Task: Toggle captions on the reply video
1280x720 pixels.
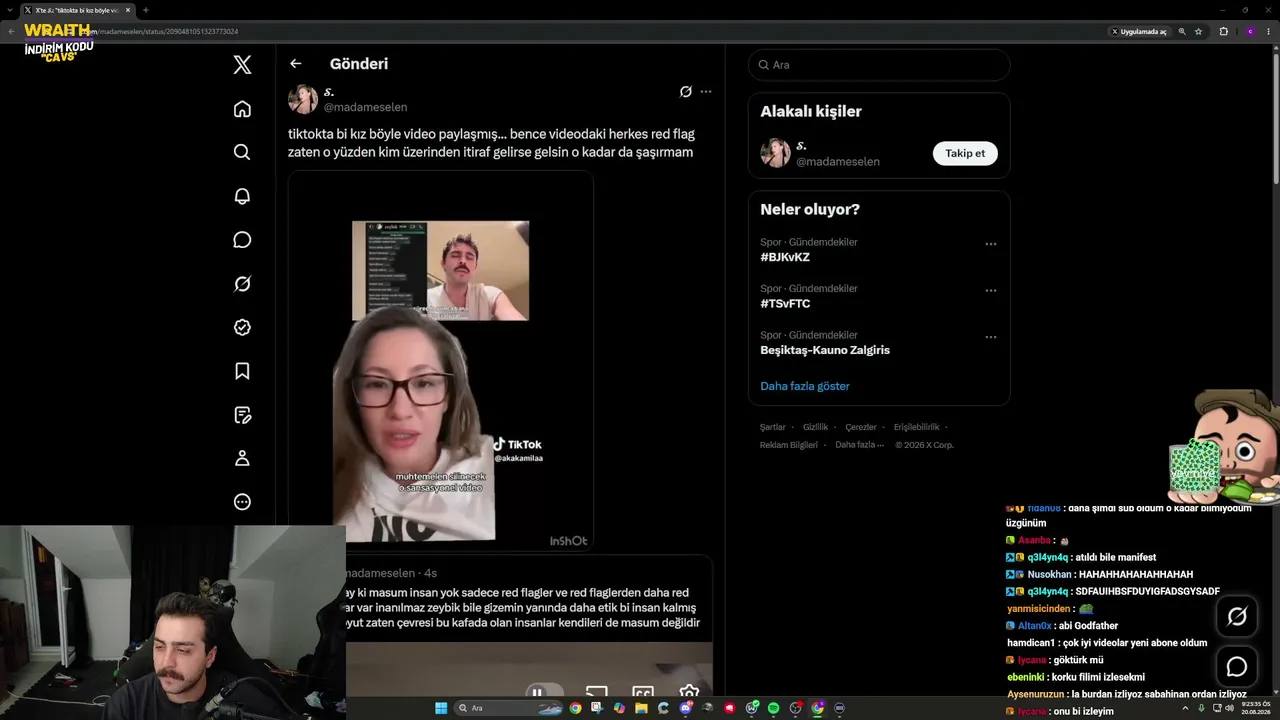Action: (x=643, y=692)
